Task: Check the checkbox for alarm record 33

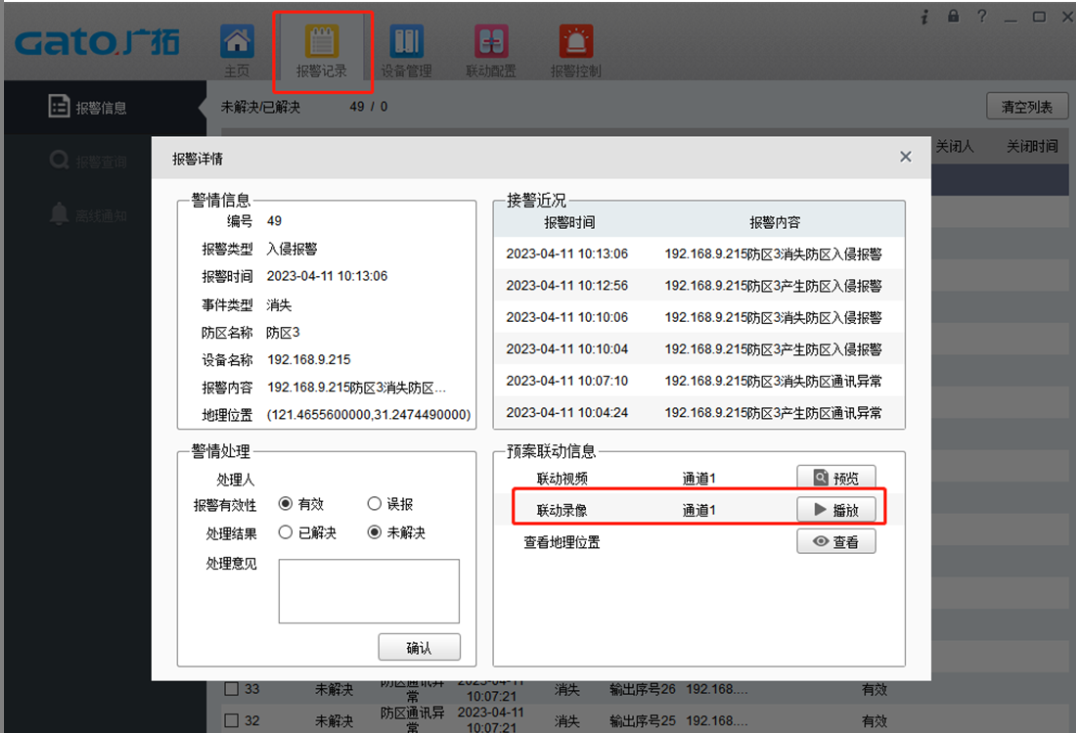Action: pyautogui.click(x=231, y=688)
